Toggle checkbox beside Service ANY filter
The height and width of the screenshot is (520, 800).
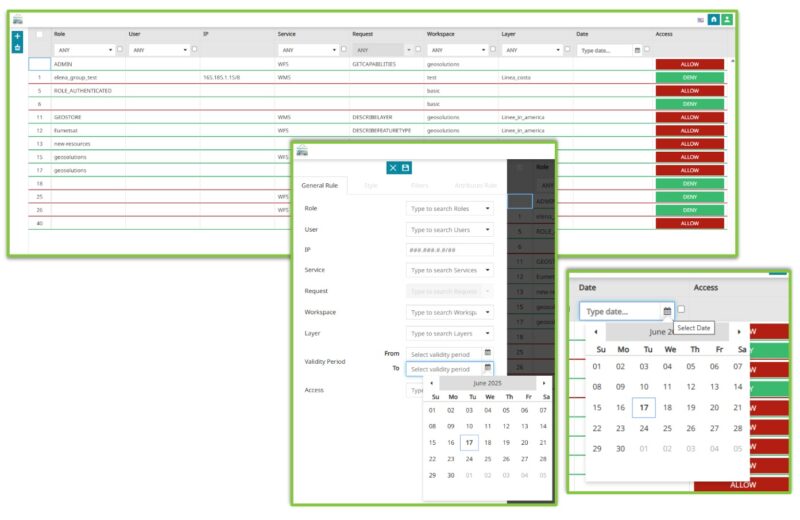[x=344, y=49]
